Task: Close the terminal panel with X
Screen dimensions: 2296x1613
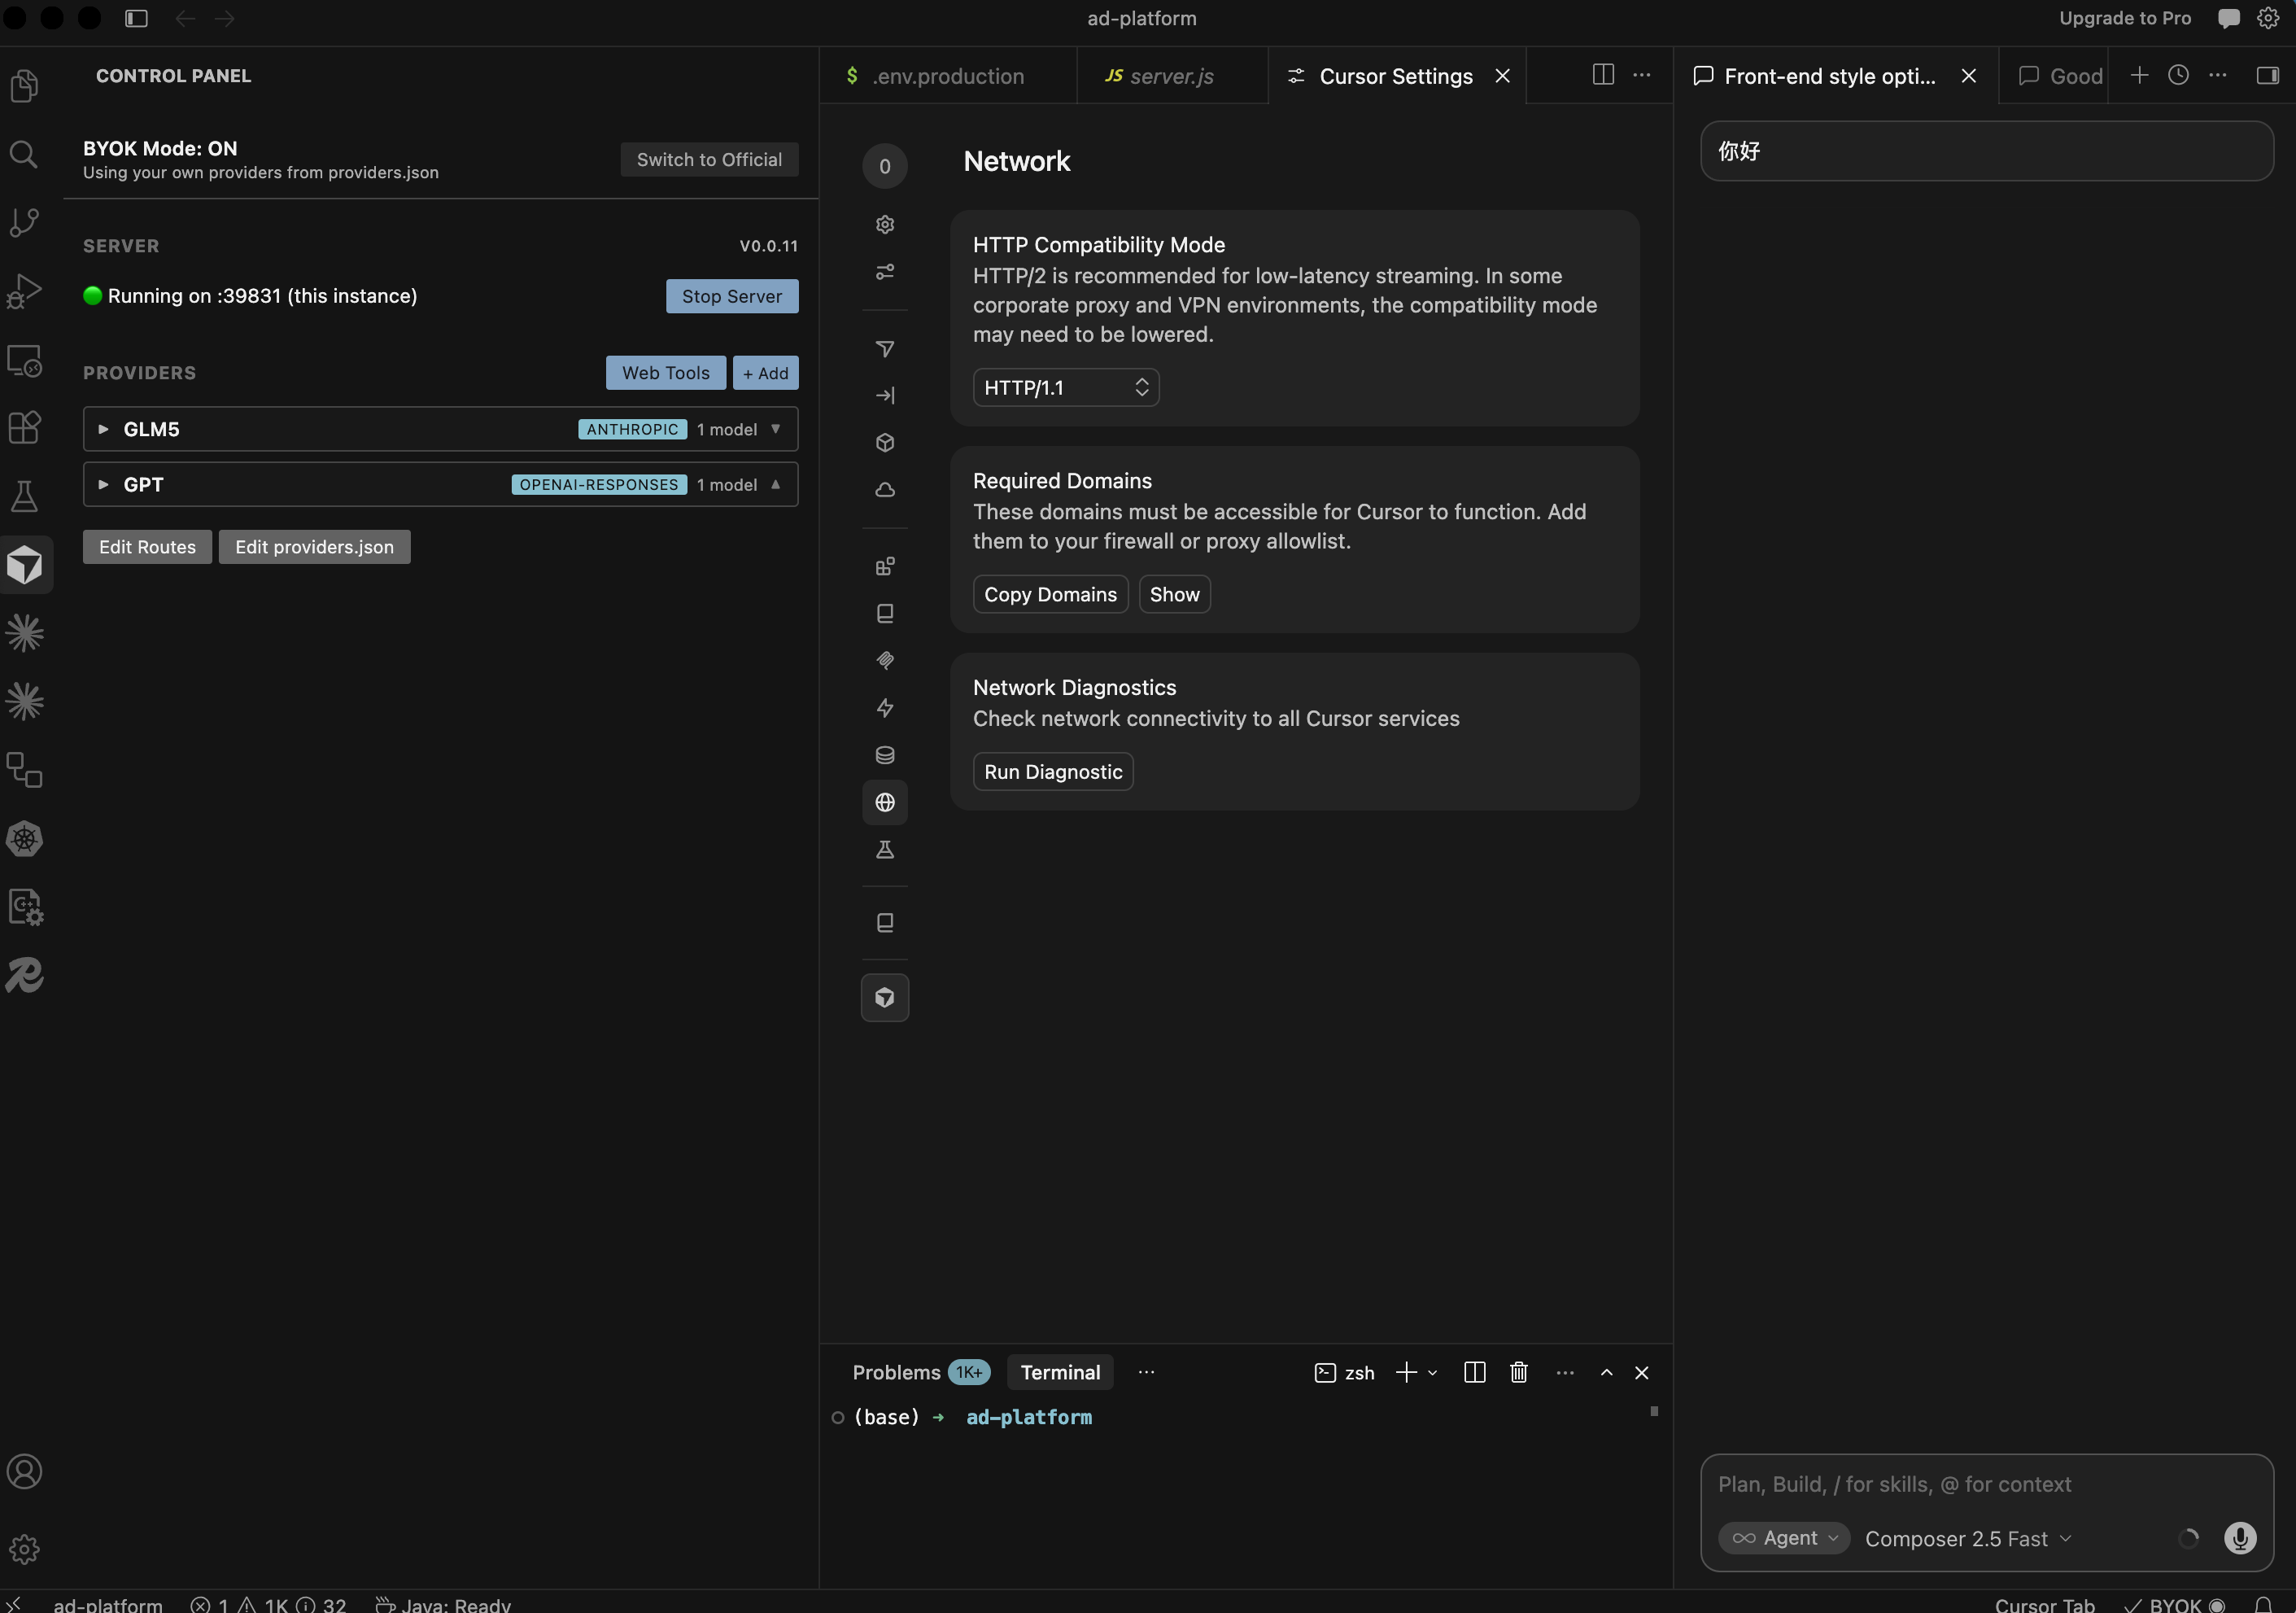Action: click(1641, 1373)
